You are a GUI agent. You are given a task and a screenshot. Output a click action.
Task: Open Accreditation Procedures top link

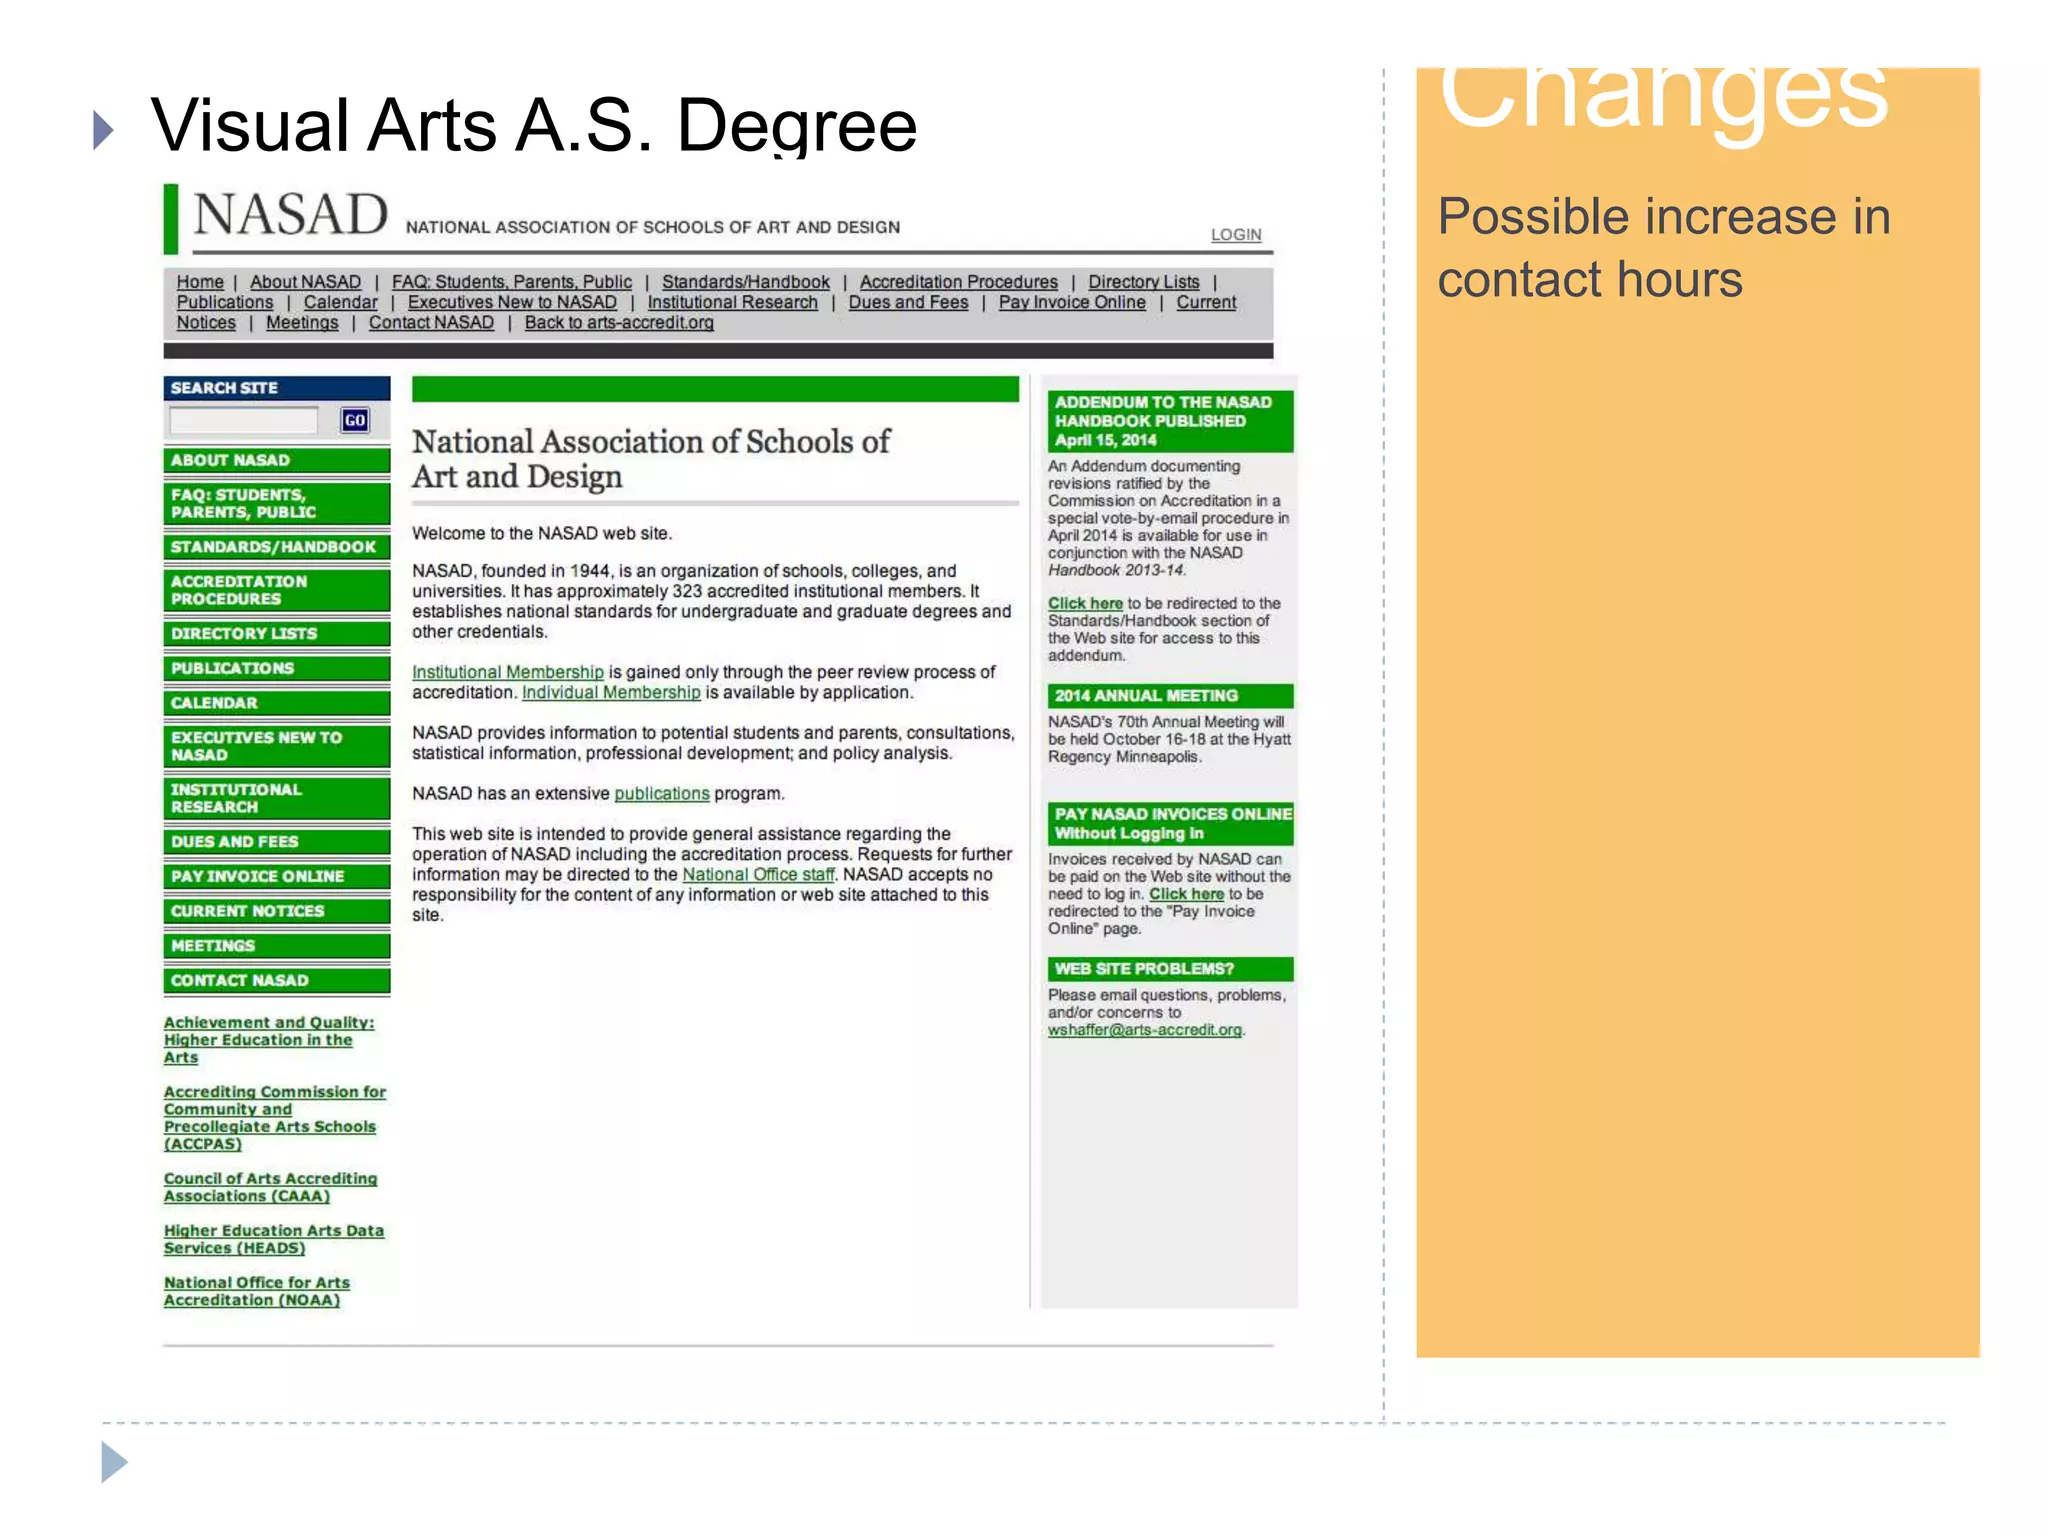[958, 282]
